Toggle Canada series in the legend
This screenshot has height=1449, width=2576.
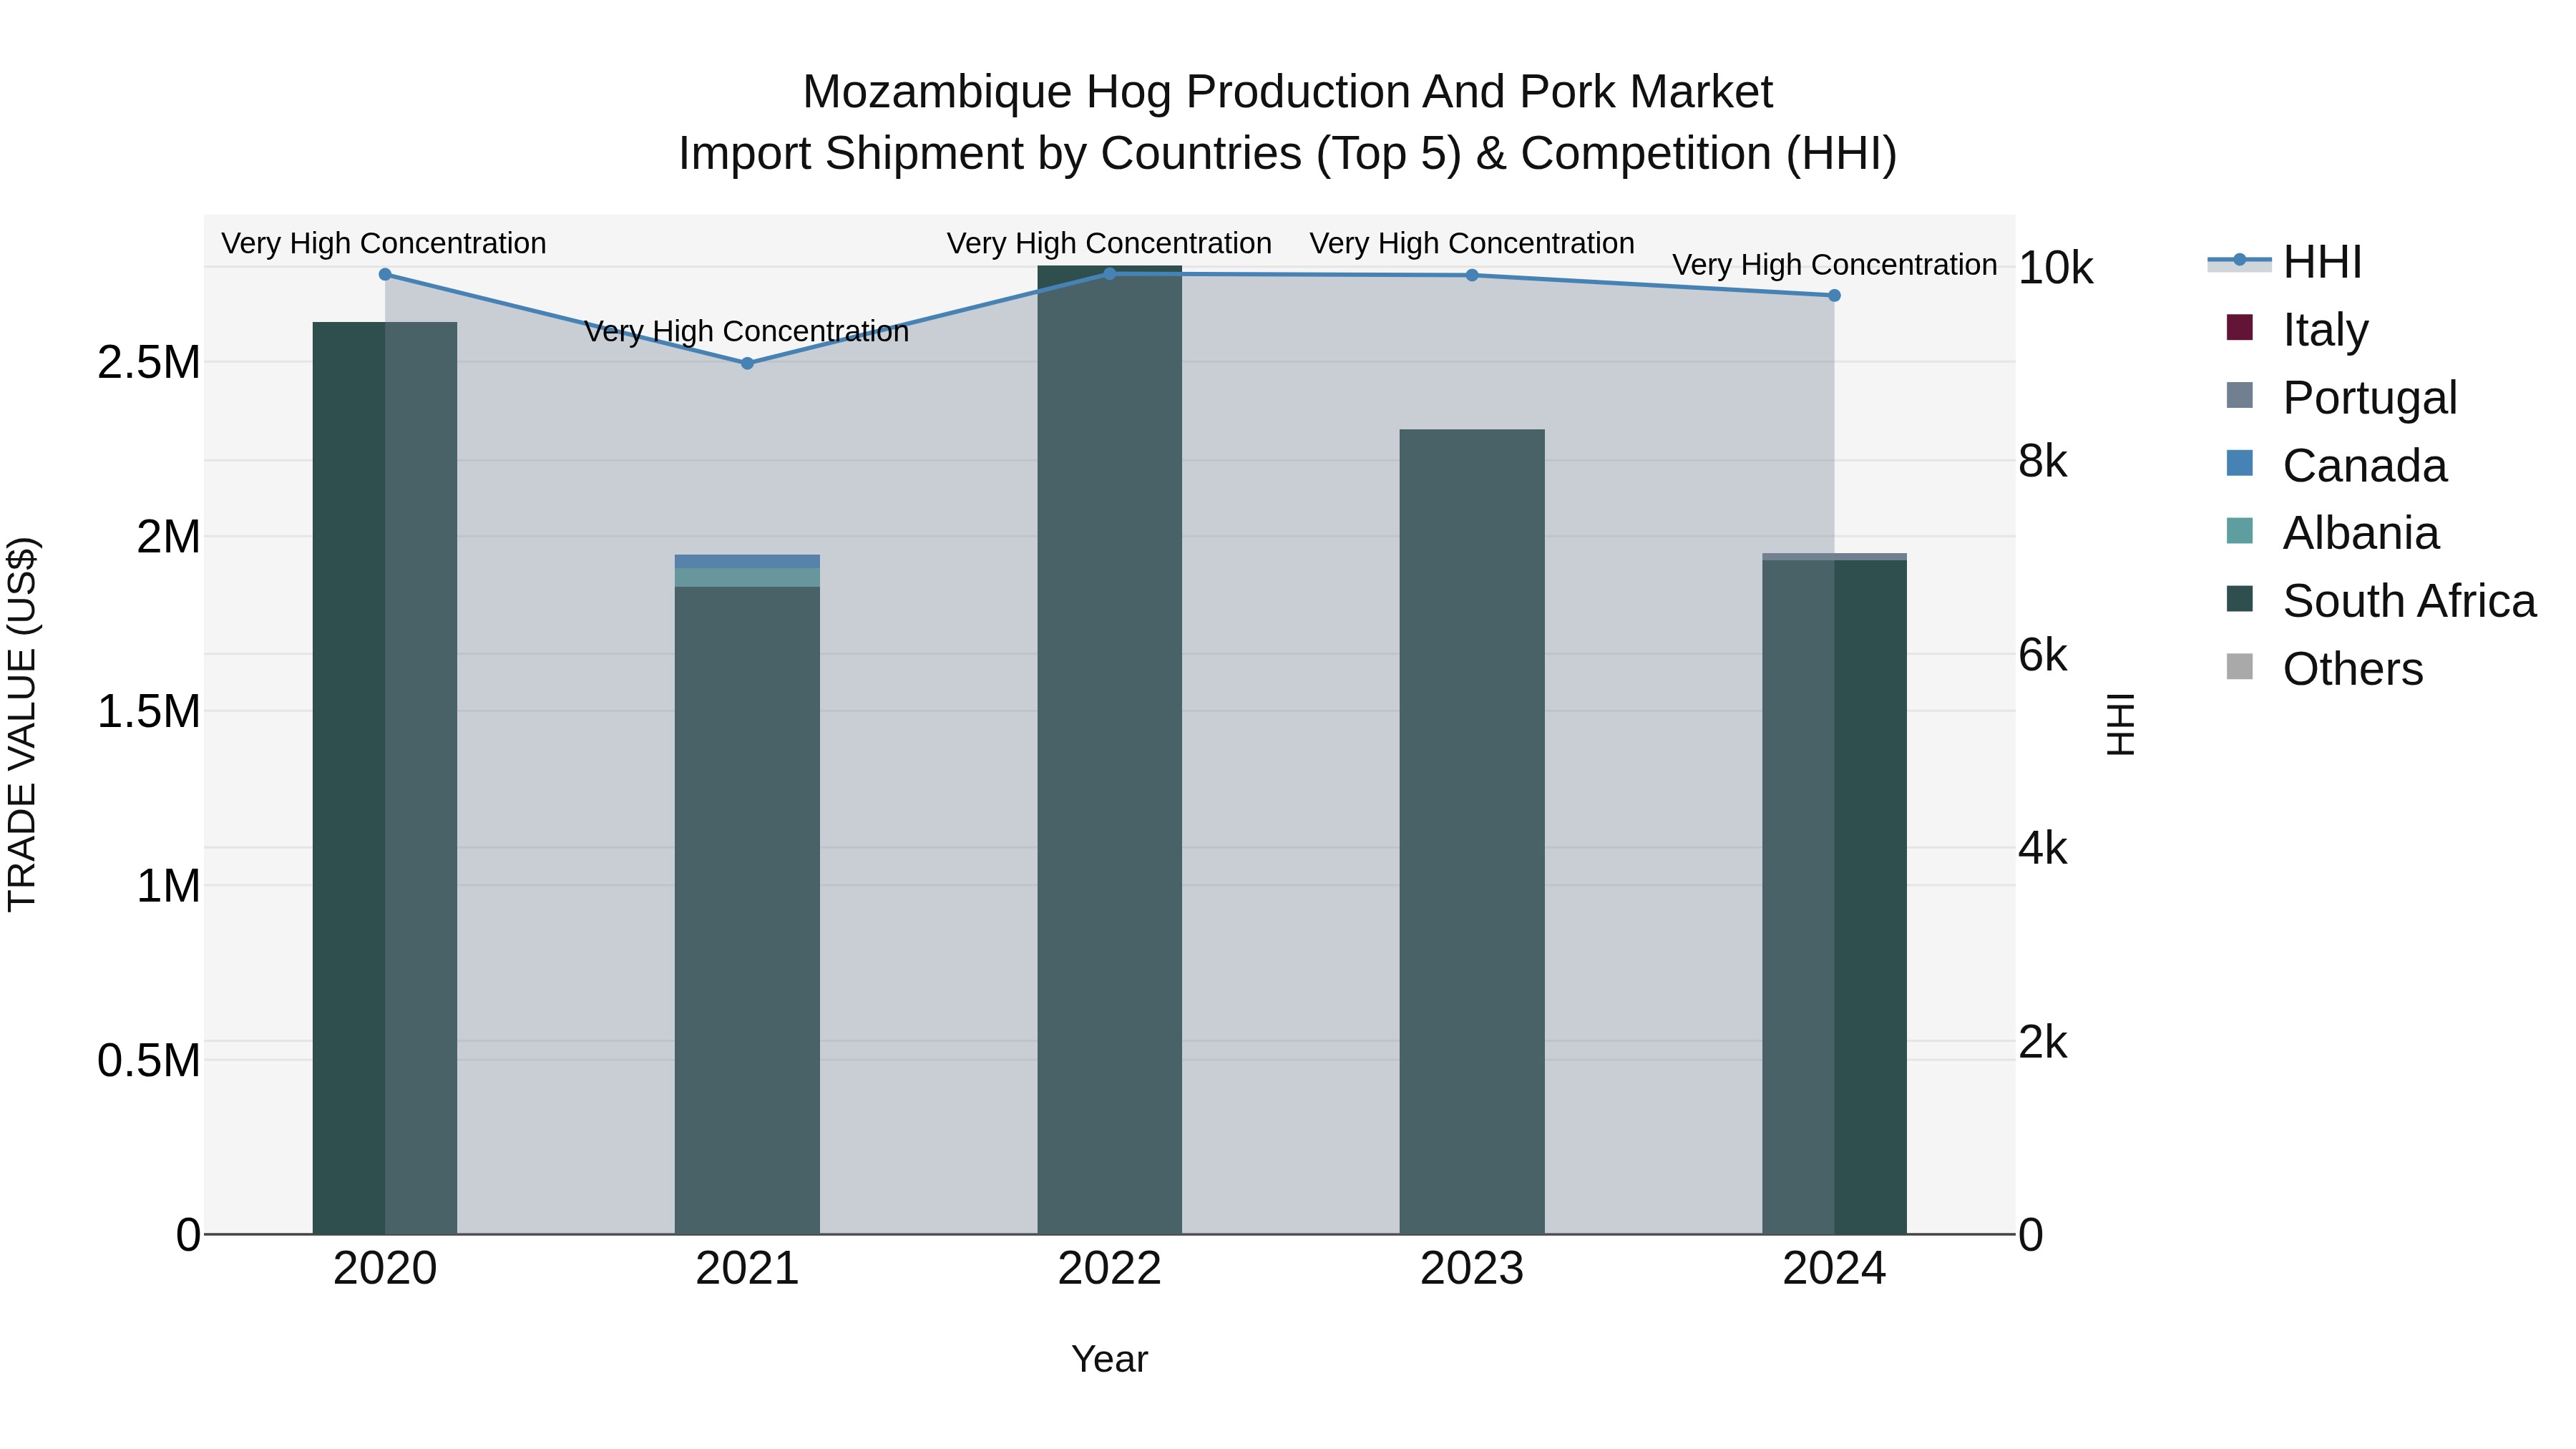pyautogui.click(x=2336, y=465)
